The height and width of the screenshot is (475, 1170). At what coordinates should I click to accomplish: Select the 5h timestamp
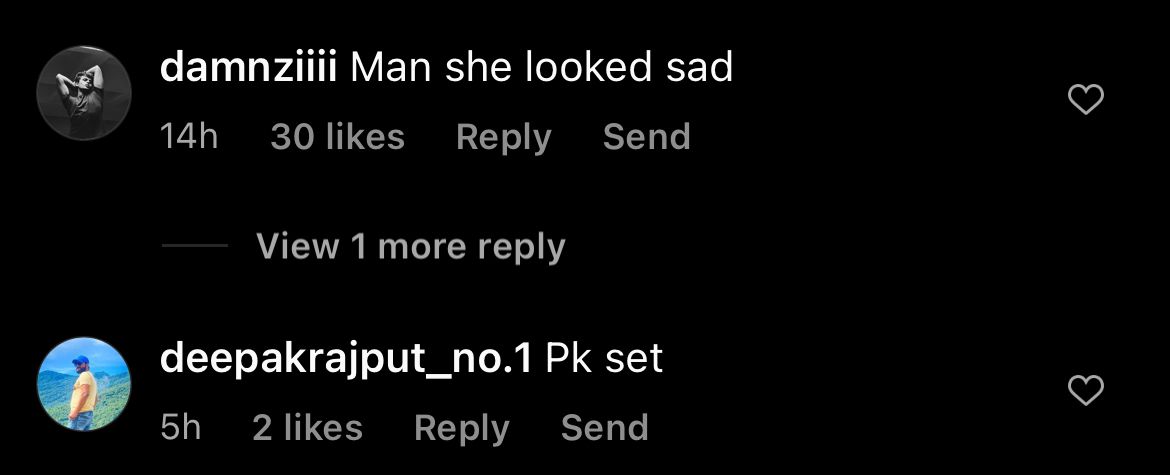(181, 428)
